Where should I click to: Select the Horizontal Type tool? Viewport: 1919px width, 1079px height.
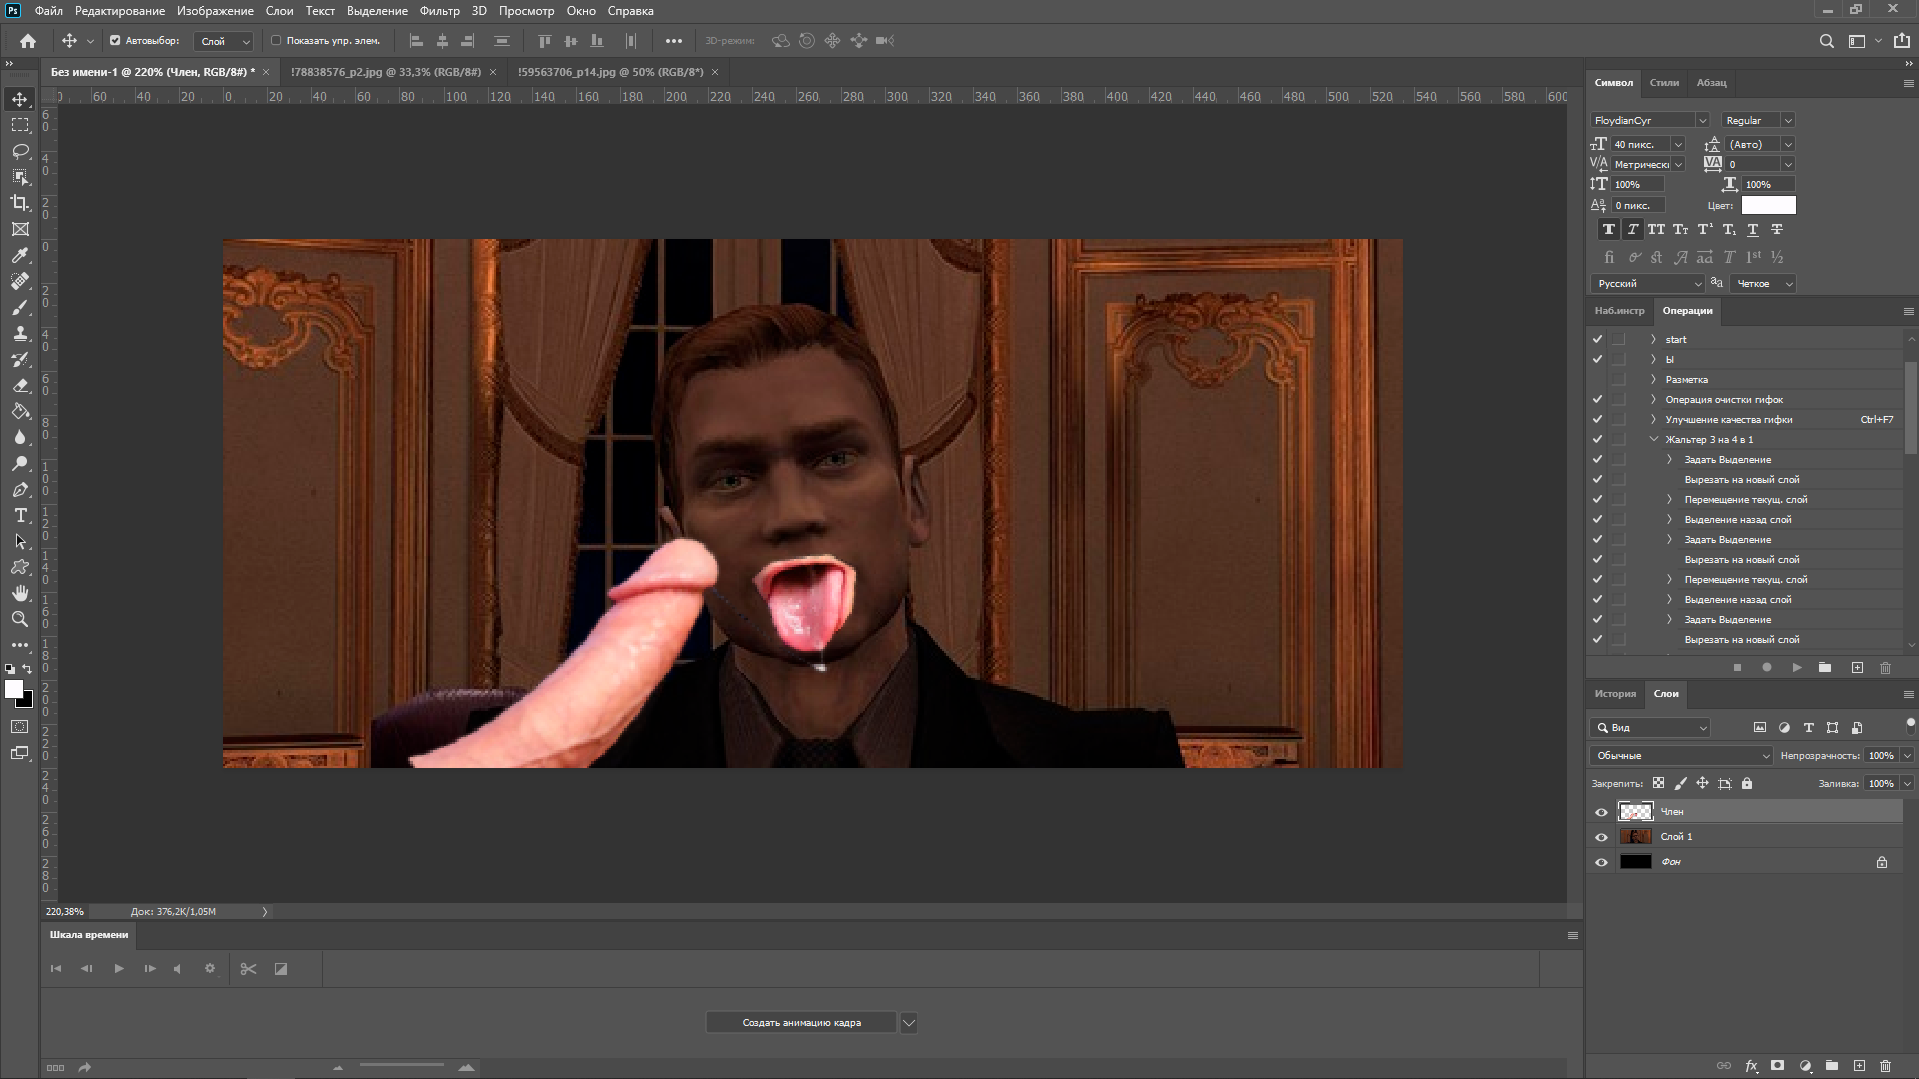click(x=20, y=515)
